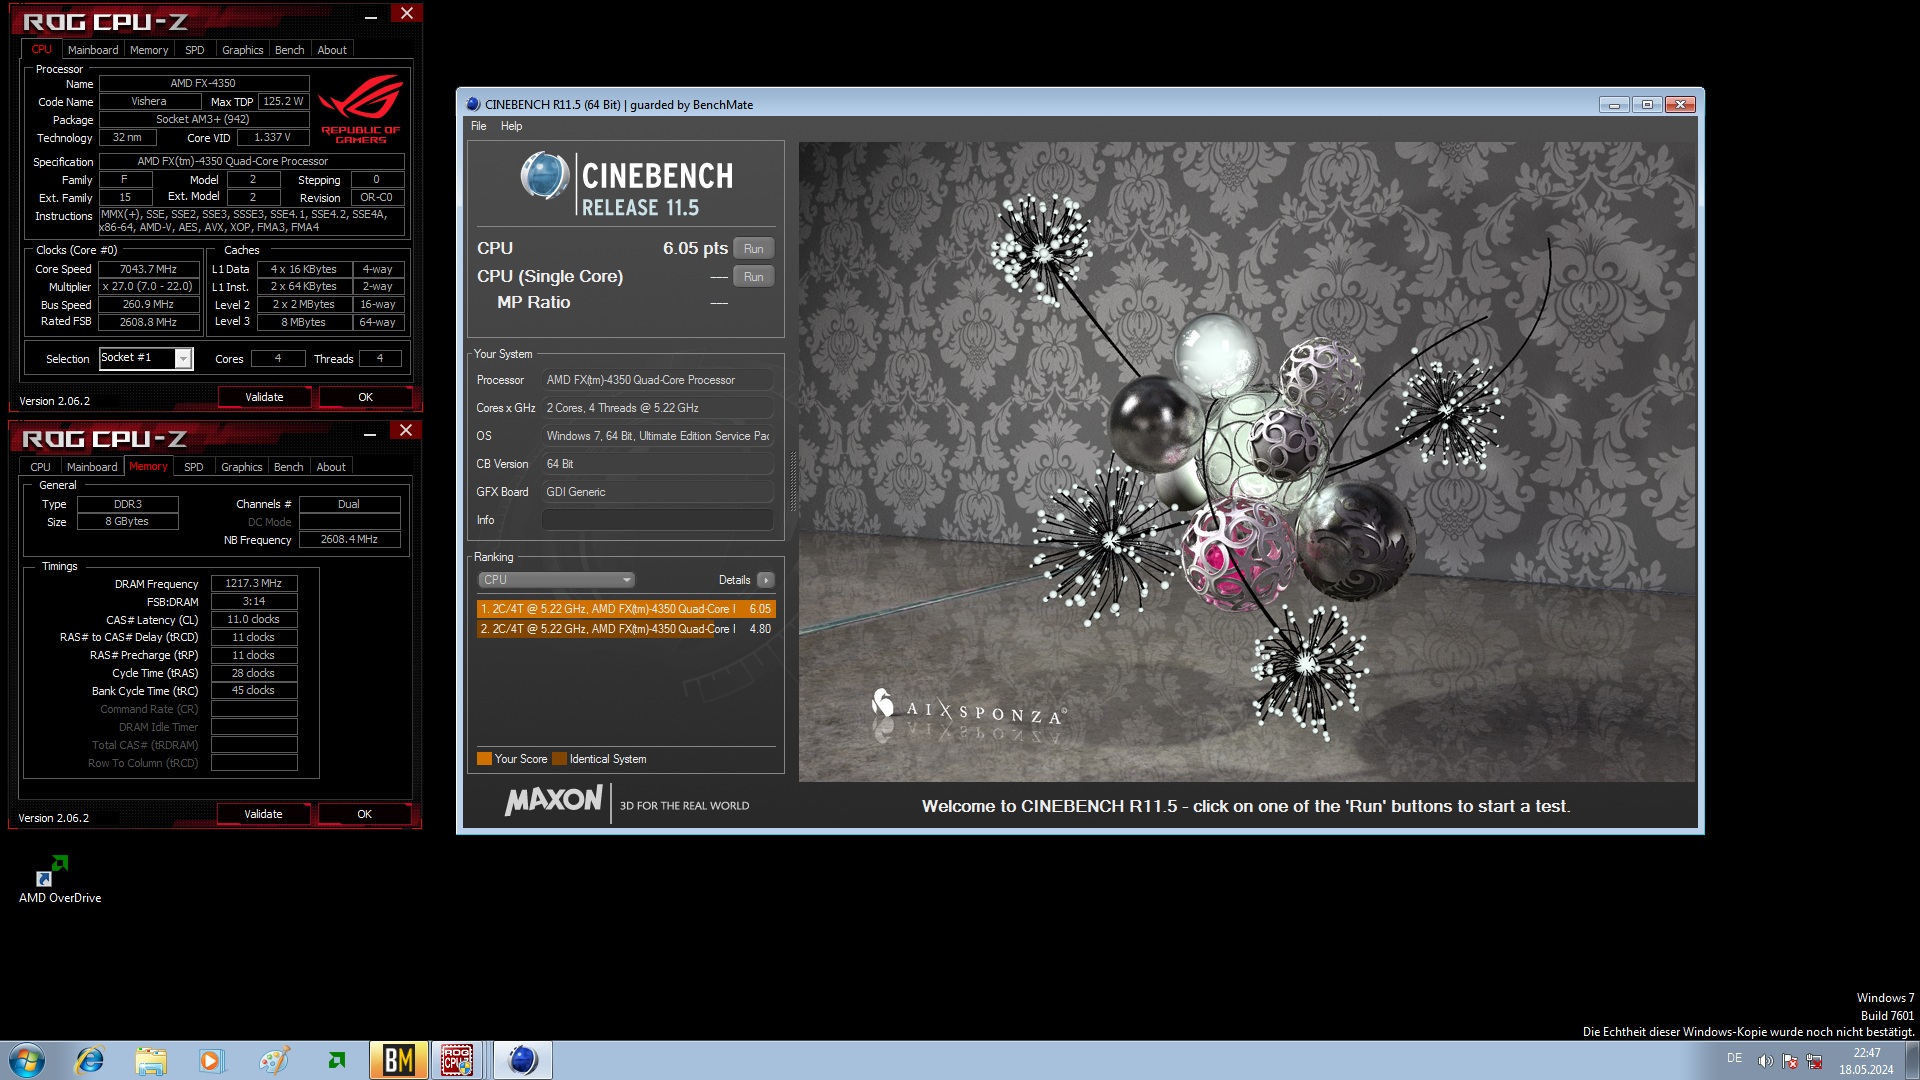Click OK in the Memory CPU-Z window
Viewport: 1920px width, 1080px height.
coord(364,814)
